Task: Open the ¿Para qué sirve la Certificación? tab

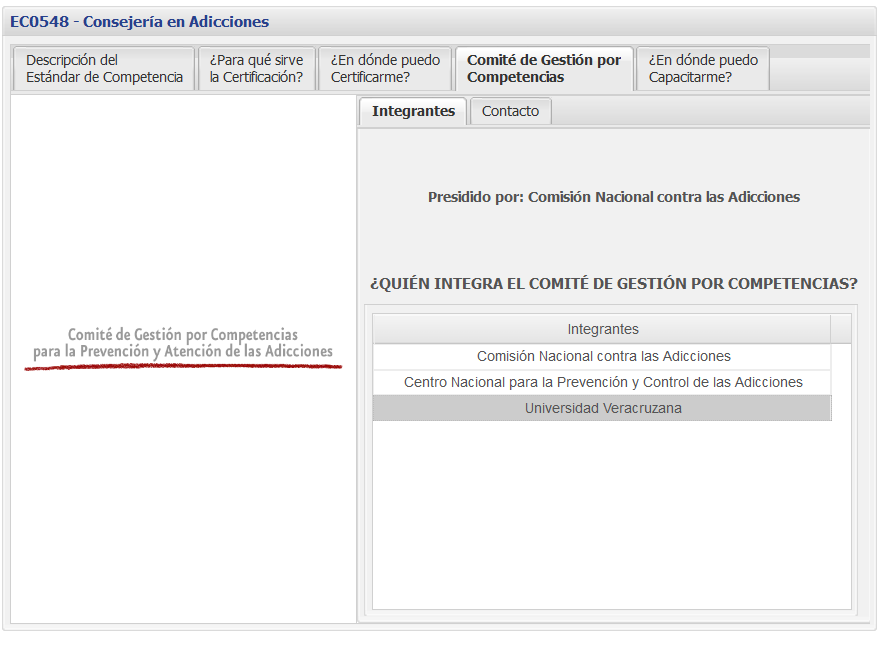Action: coord(257,68)
